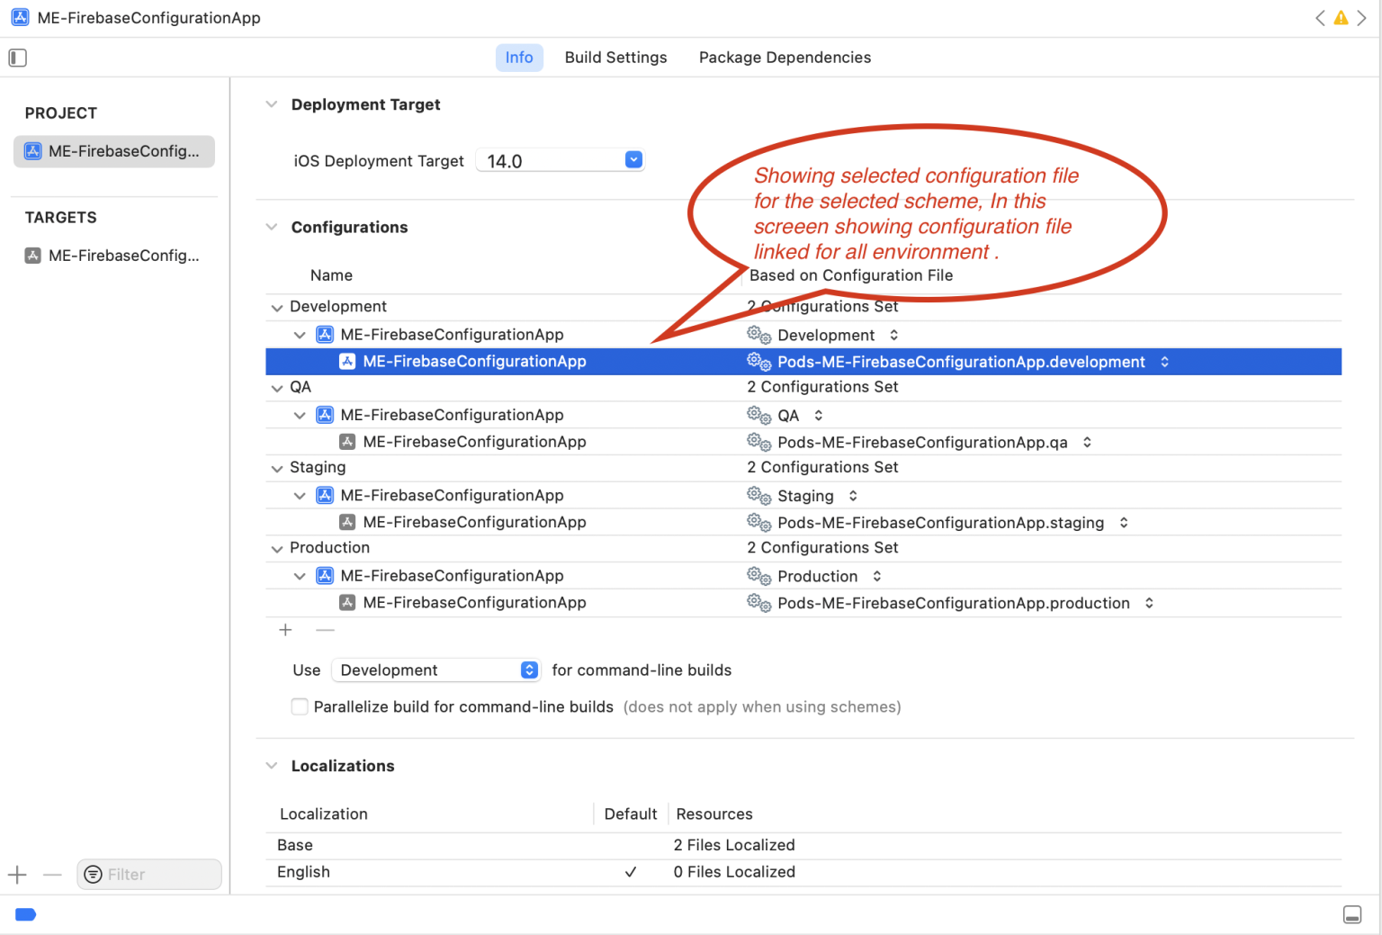Screen dimensions: 1382x935
Task: Switch to the Build Settings tab
Action: [x=615, y=57]
